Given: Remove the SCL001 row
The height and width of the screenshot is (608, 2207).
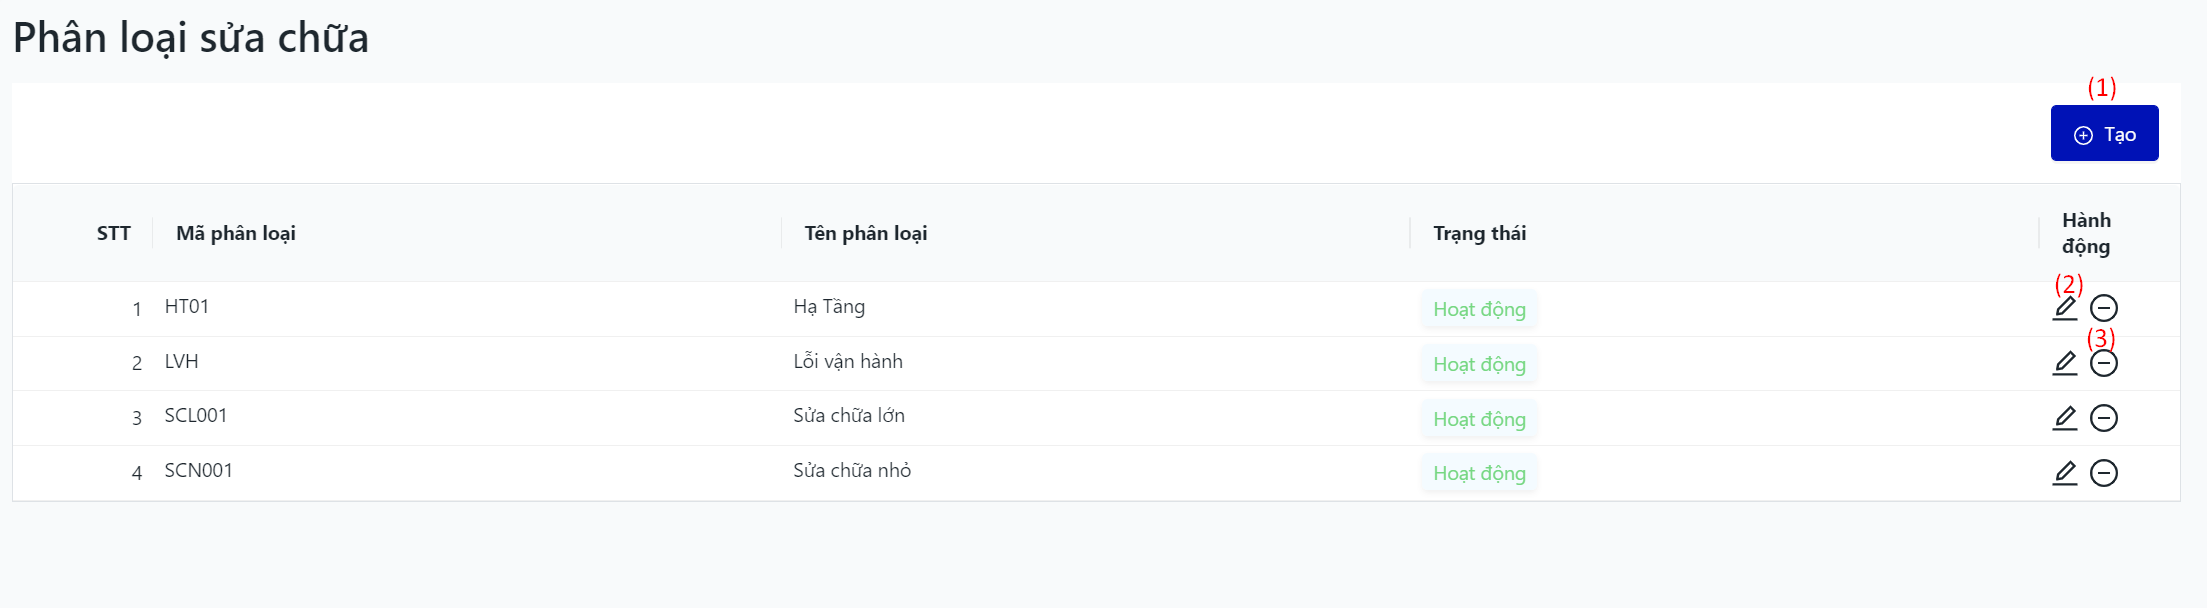Looking at the screenshot, I should (x=2104, y=418).
